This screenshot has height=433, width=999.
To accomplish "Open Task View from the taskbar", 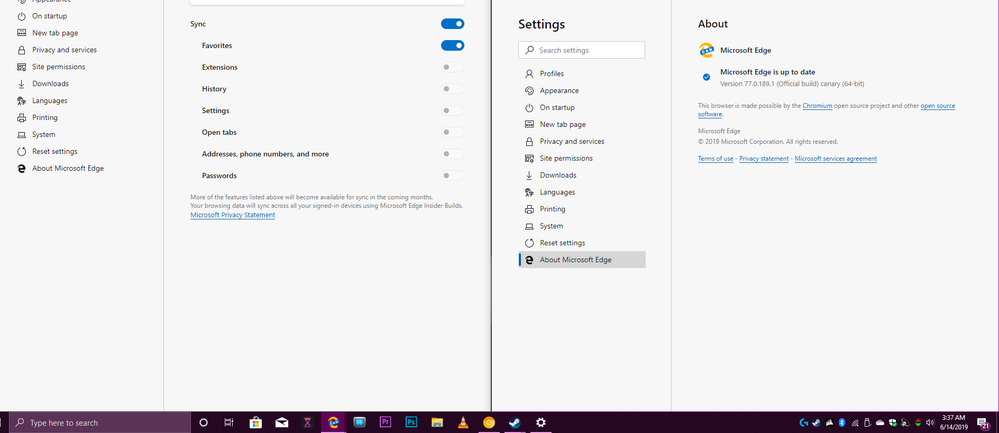I will coord(229,422).
